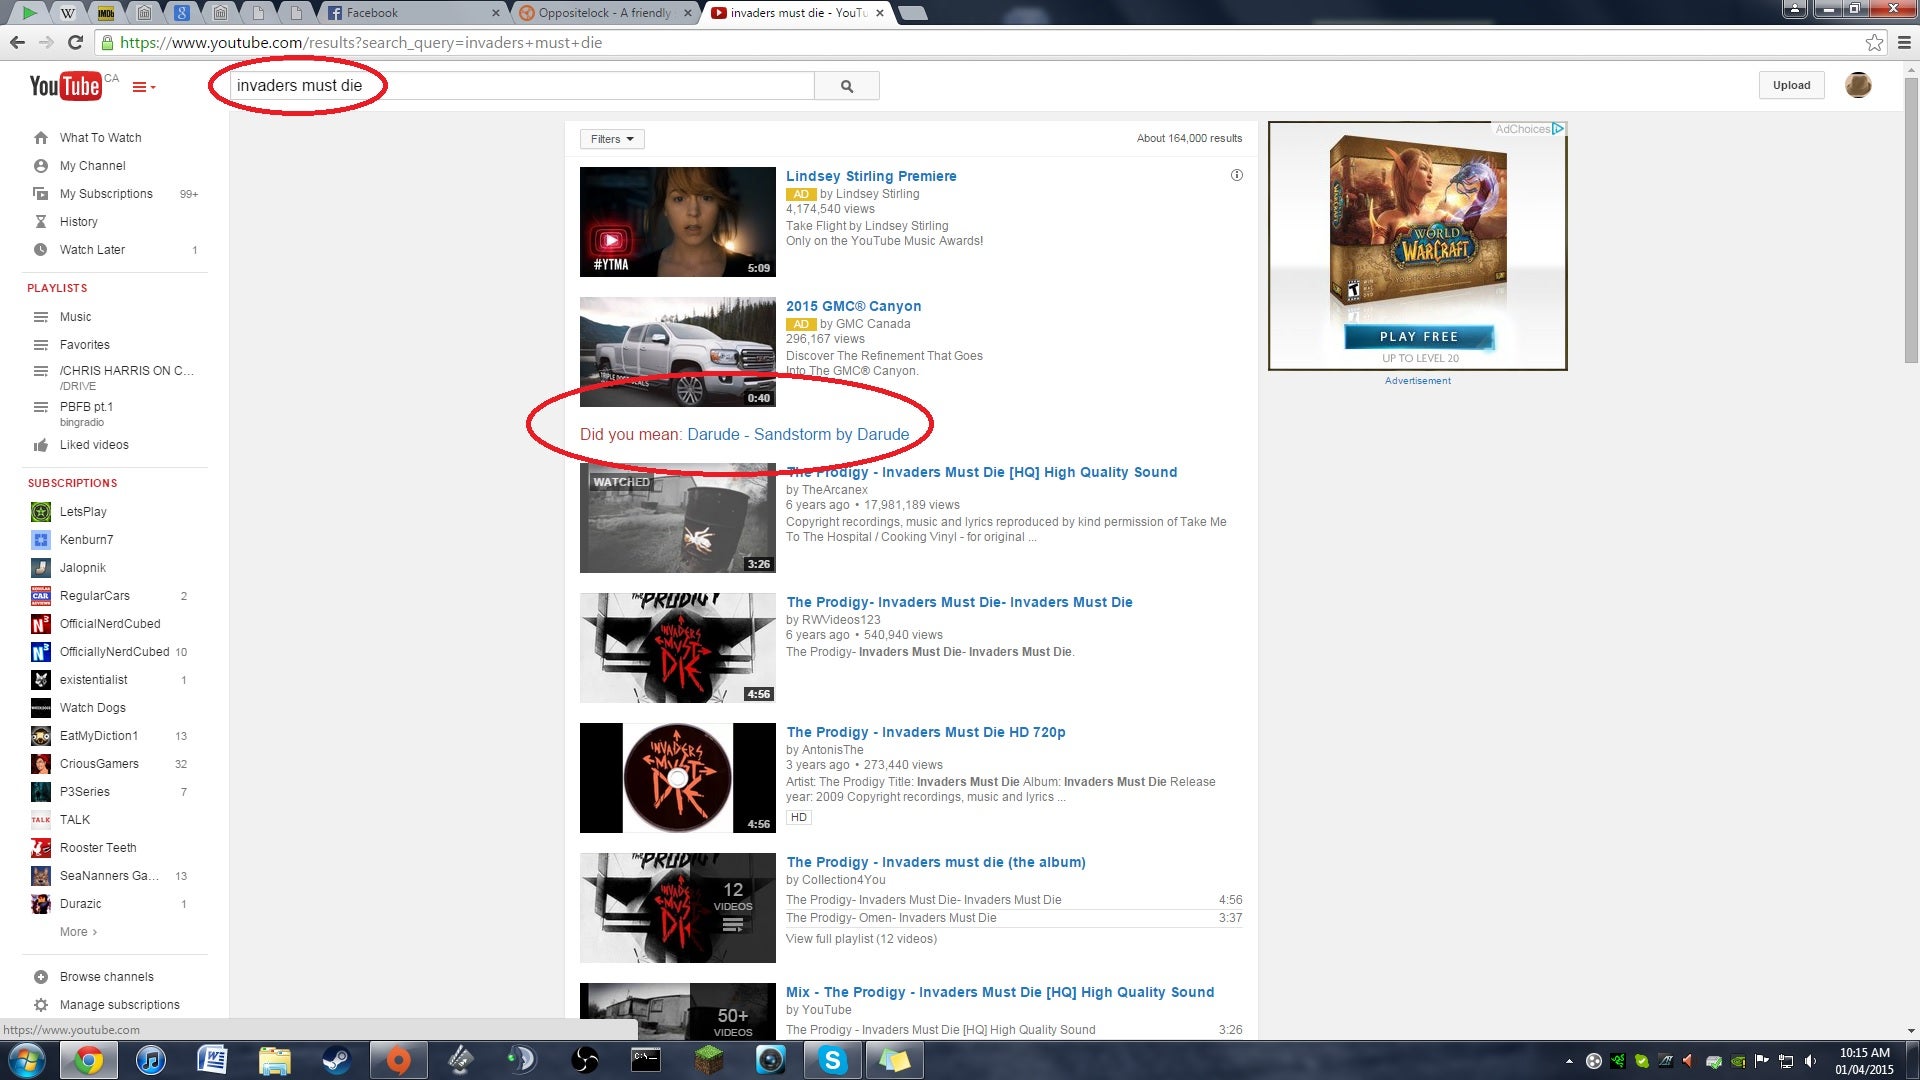Open the Music playlist
Viewport: 1920px width, 1080px height.
75,317
